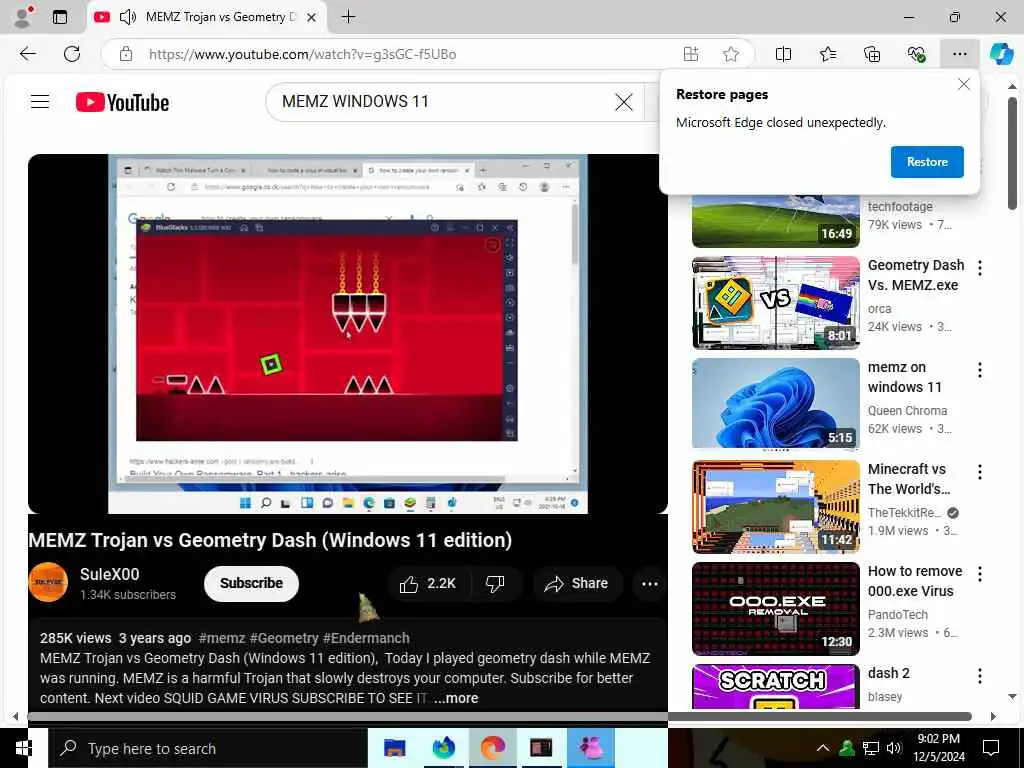Open Edge Settings and more menu
Image resolution: width=1024 pixels, height=768 pixels.
pos(959,54)
